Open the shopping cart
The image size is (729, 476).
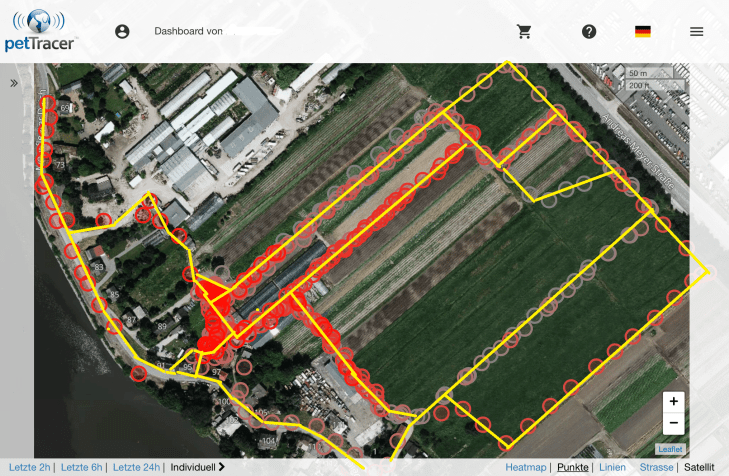tap(524, 31)
